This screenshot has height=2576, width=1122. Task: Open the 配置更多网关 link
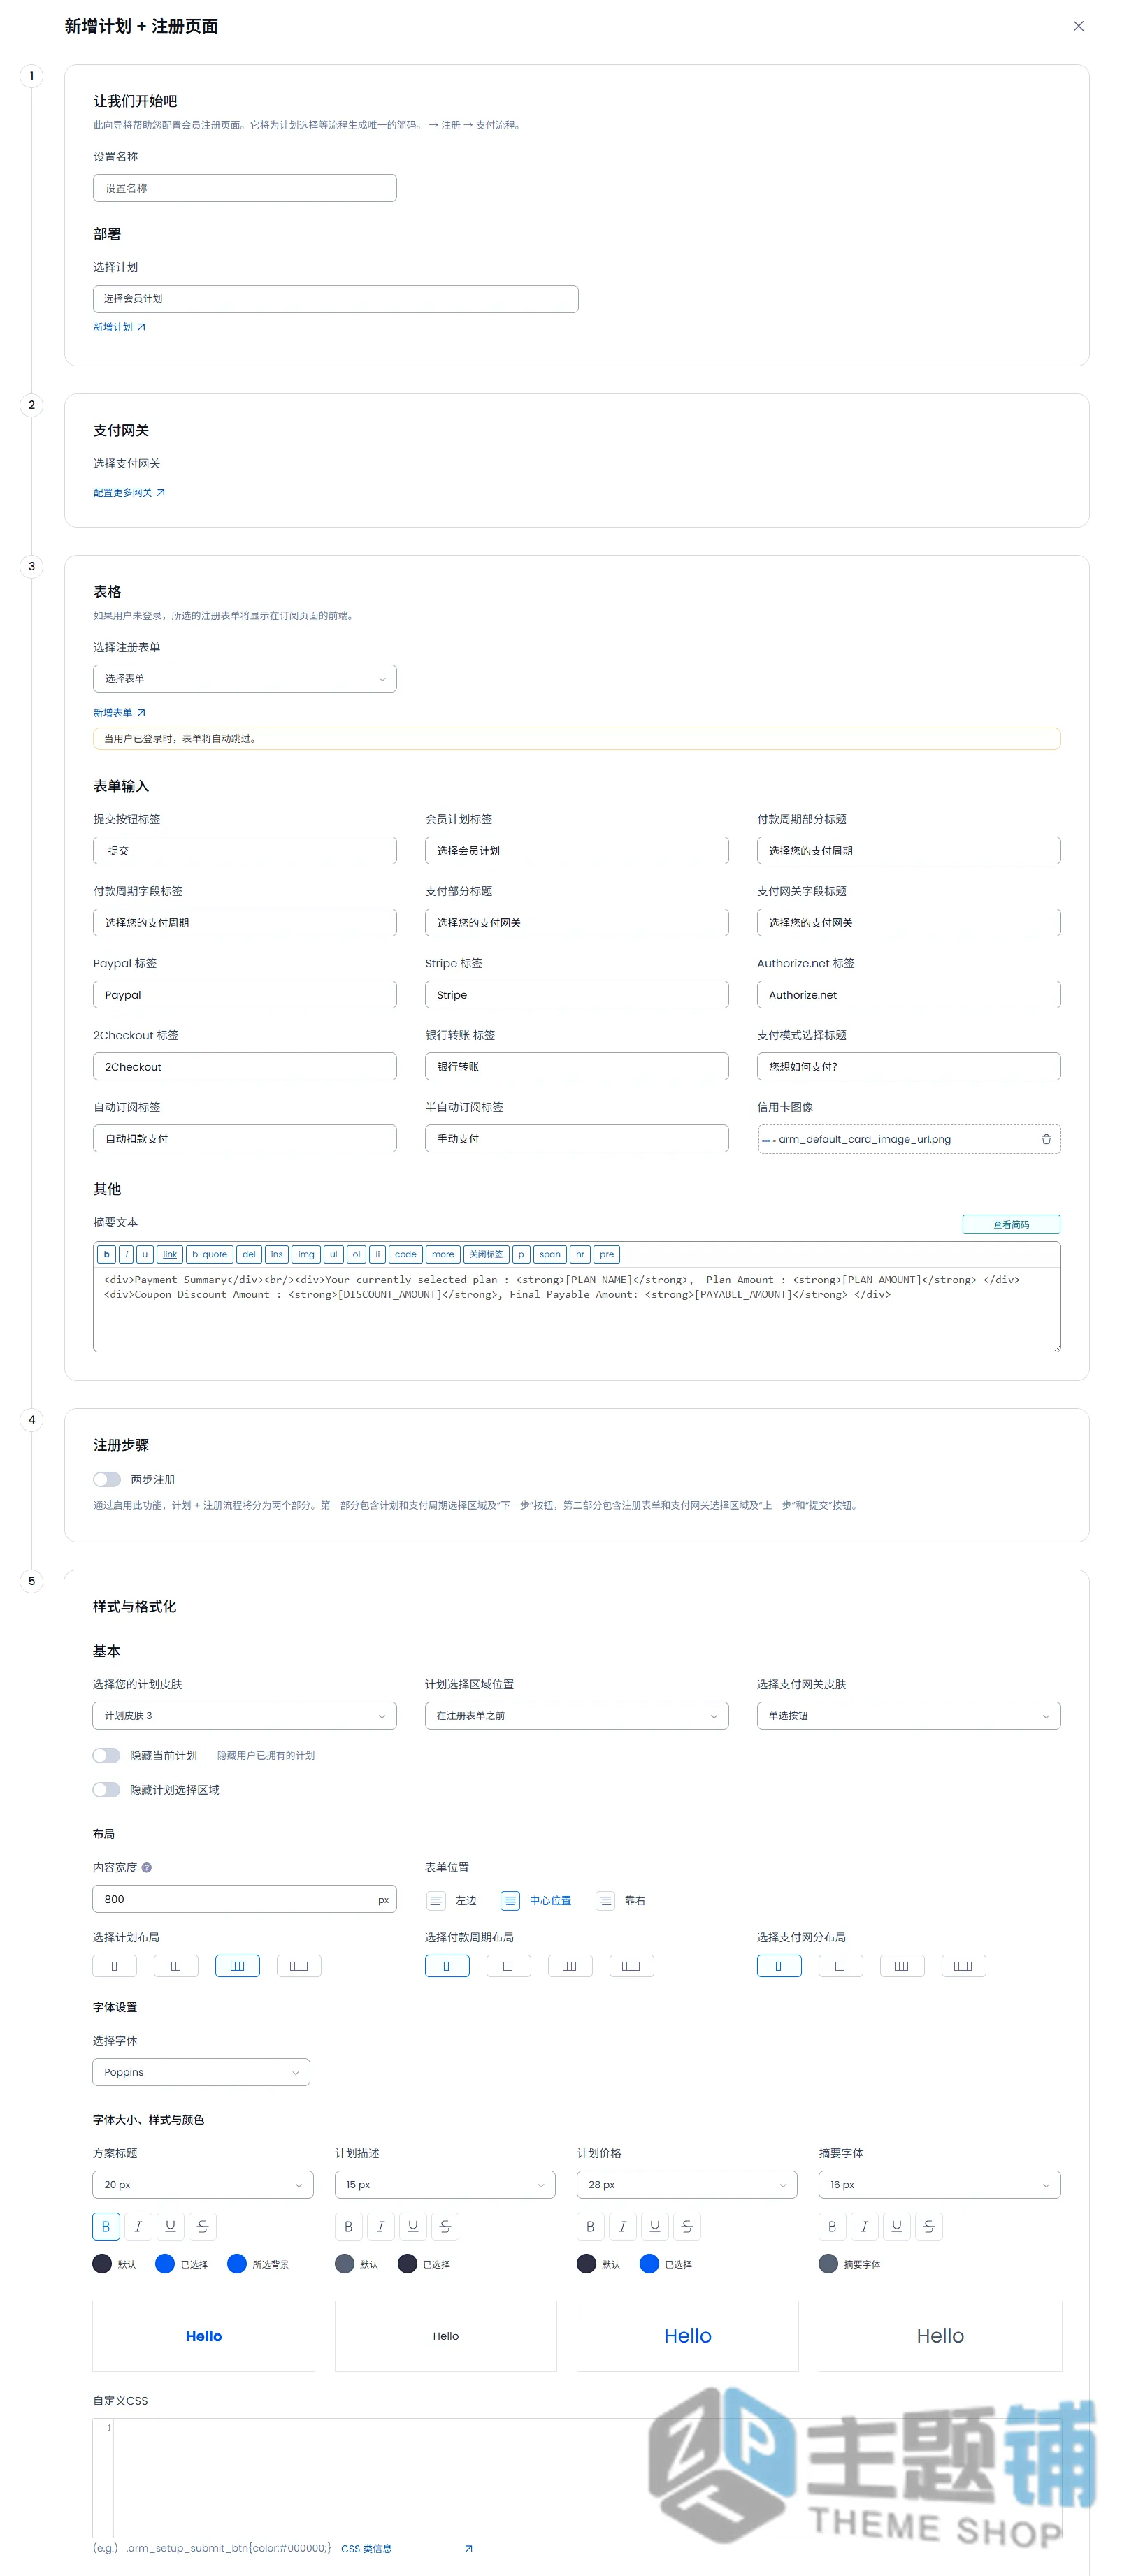tap(129, 493)
